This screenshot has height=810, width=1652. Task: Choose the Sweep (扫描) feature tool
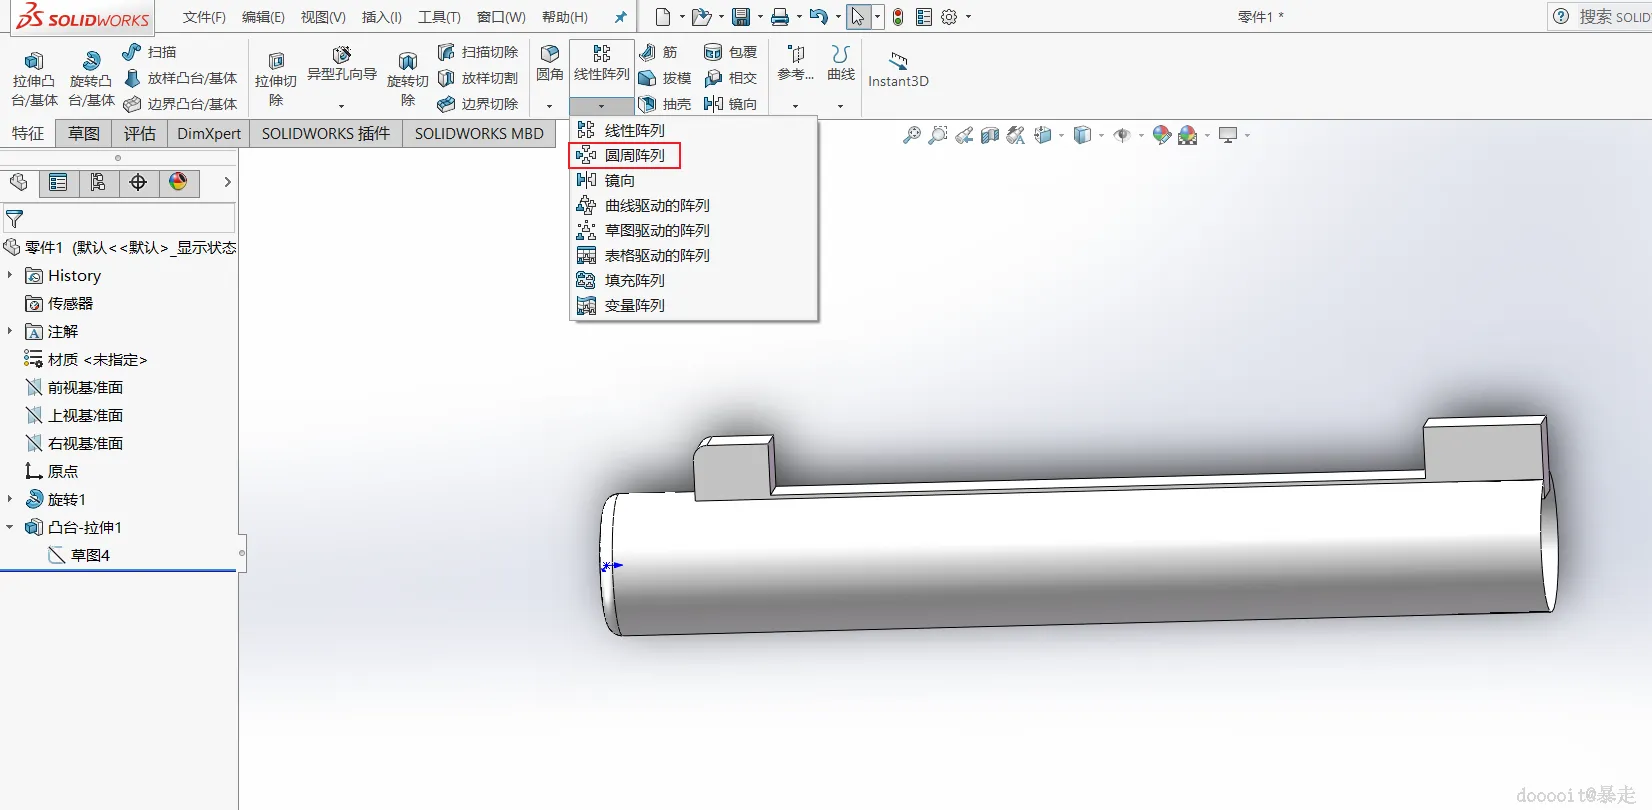(x=149, y=52)
